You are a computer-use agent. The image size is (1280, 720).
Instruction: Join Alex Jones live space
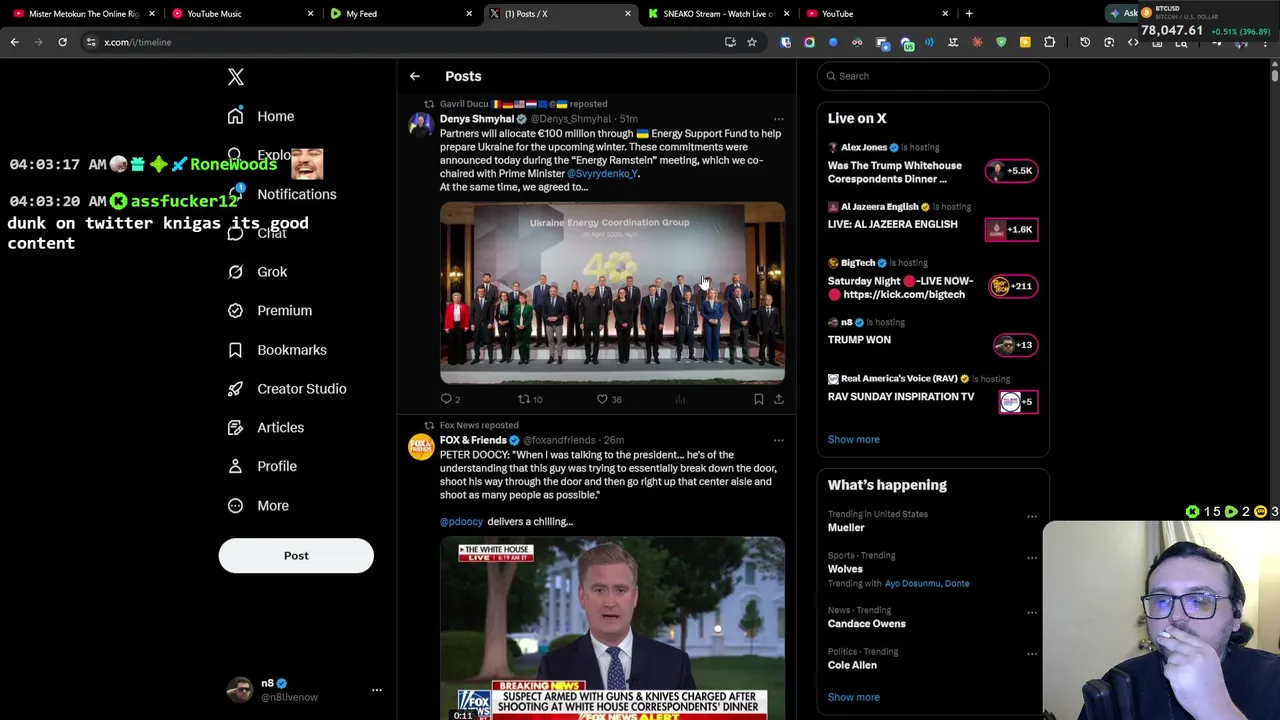click(1012, 170)
